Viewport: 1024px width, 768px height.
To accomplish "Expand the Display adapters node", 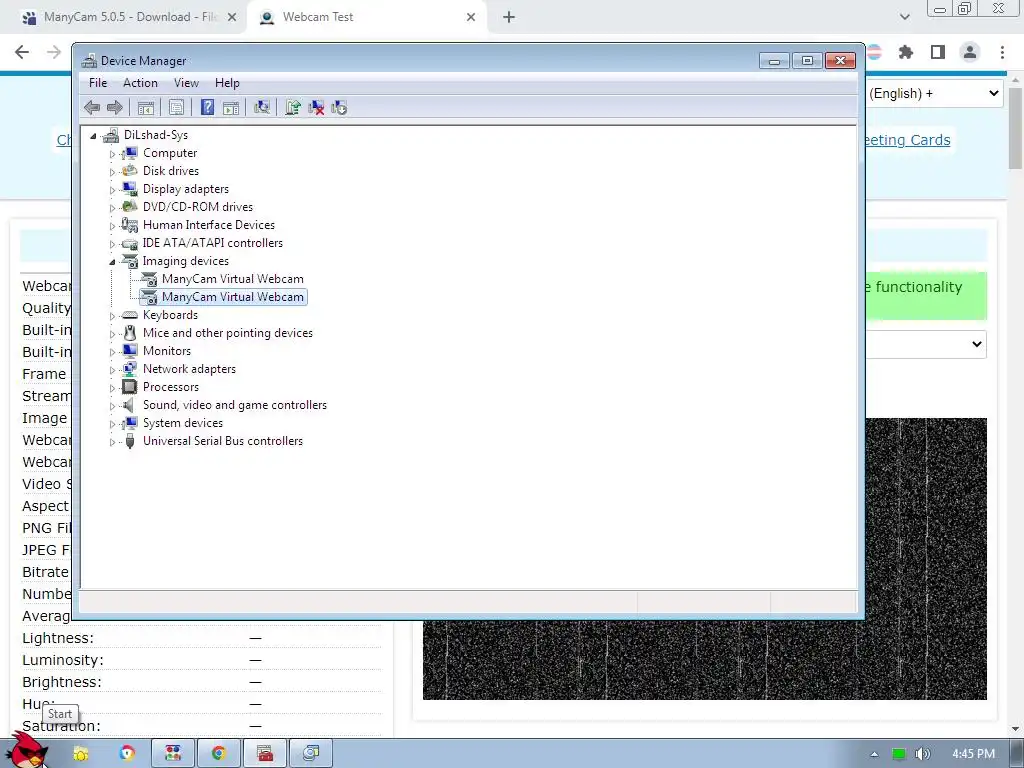I will pos(112,190).
